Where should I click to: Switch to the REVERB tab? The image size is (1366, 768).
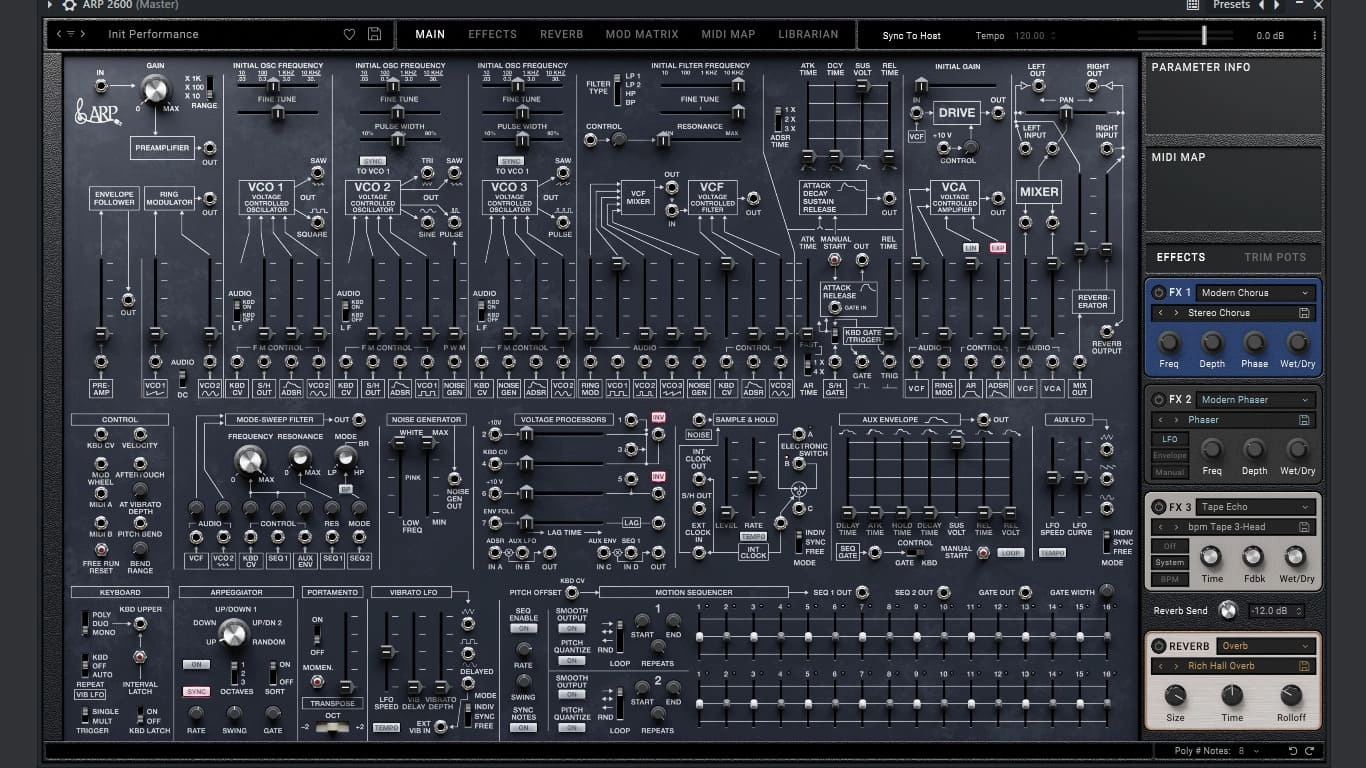tap(562, 34)
